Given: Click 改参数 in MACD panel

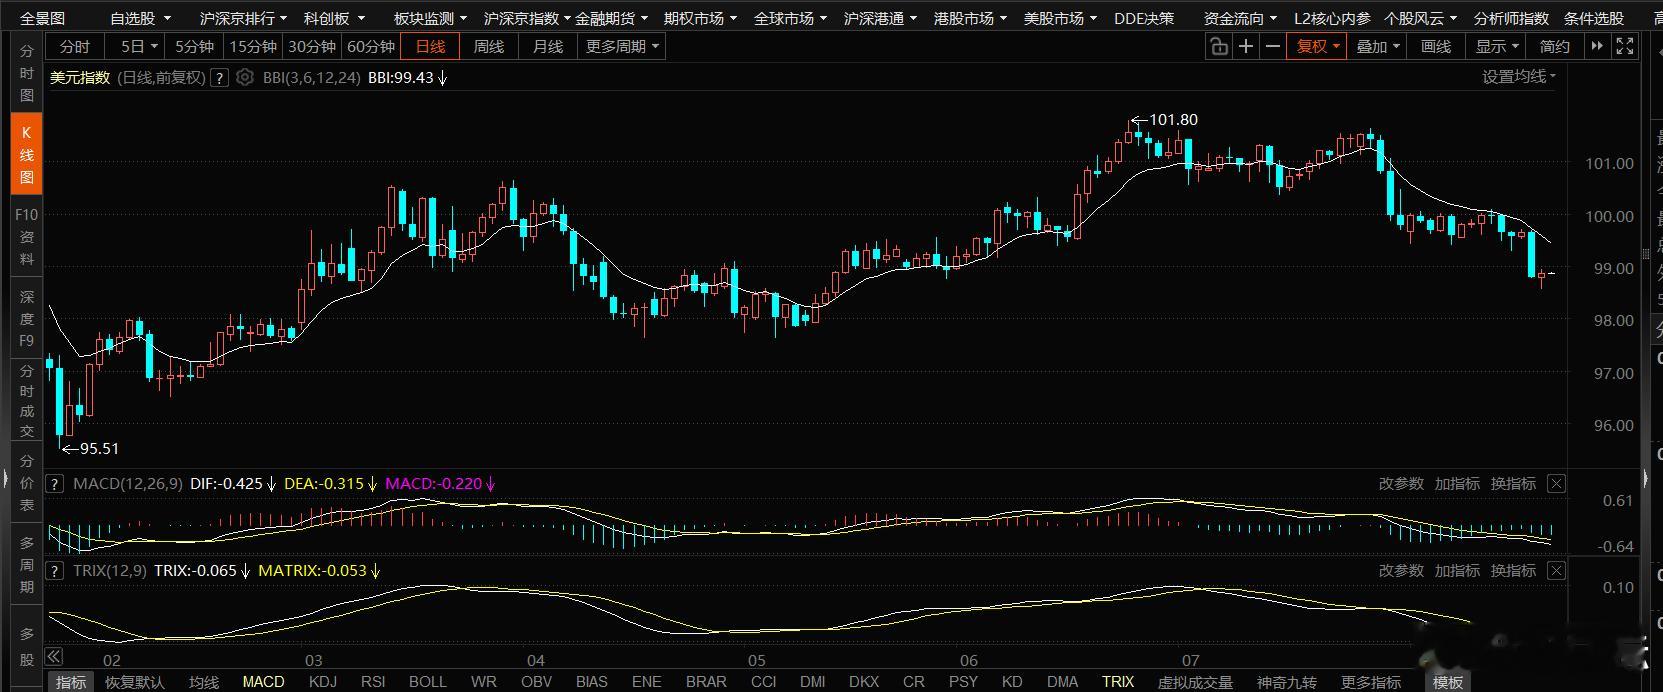Looking at the screenshot, I should [x=1401, y=484].
